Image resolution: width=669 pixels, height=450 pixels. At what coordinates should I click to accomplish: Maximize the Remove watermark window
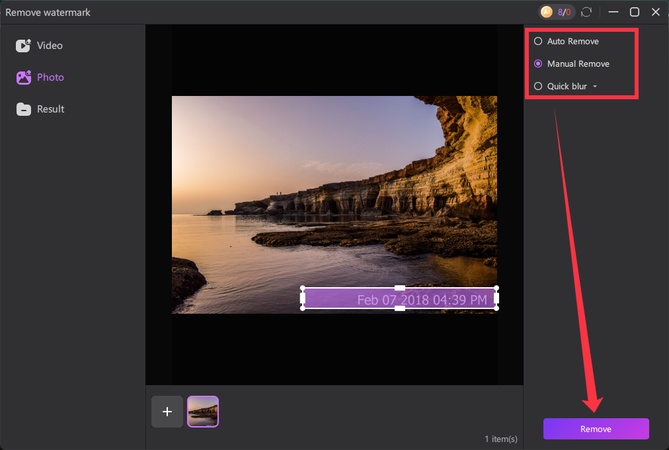634,12
